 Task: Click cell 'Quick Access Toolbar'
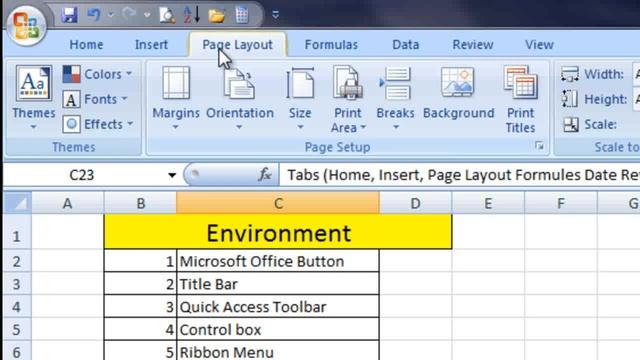278,307
